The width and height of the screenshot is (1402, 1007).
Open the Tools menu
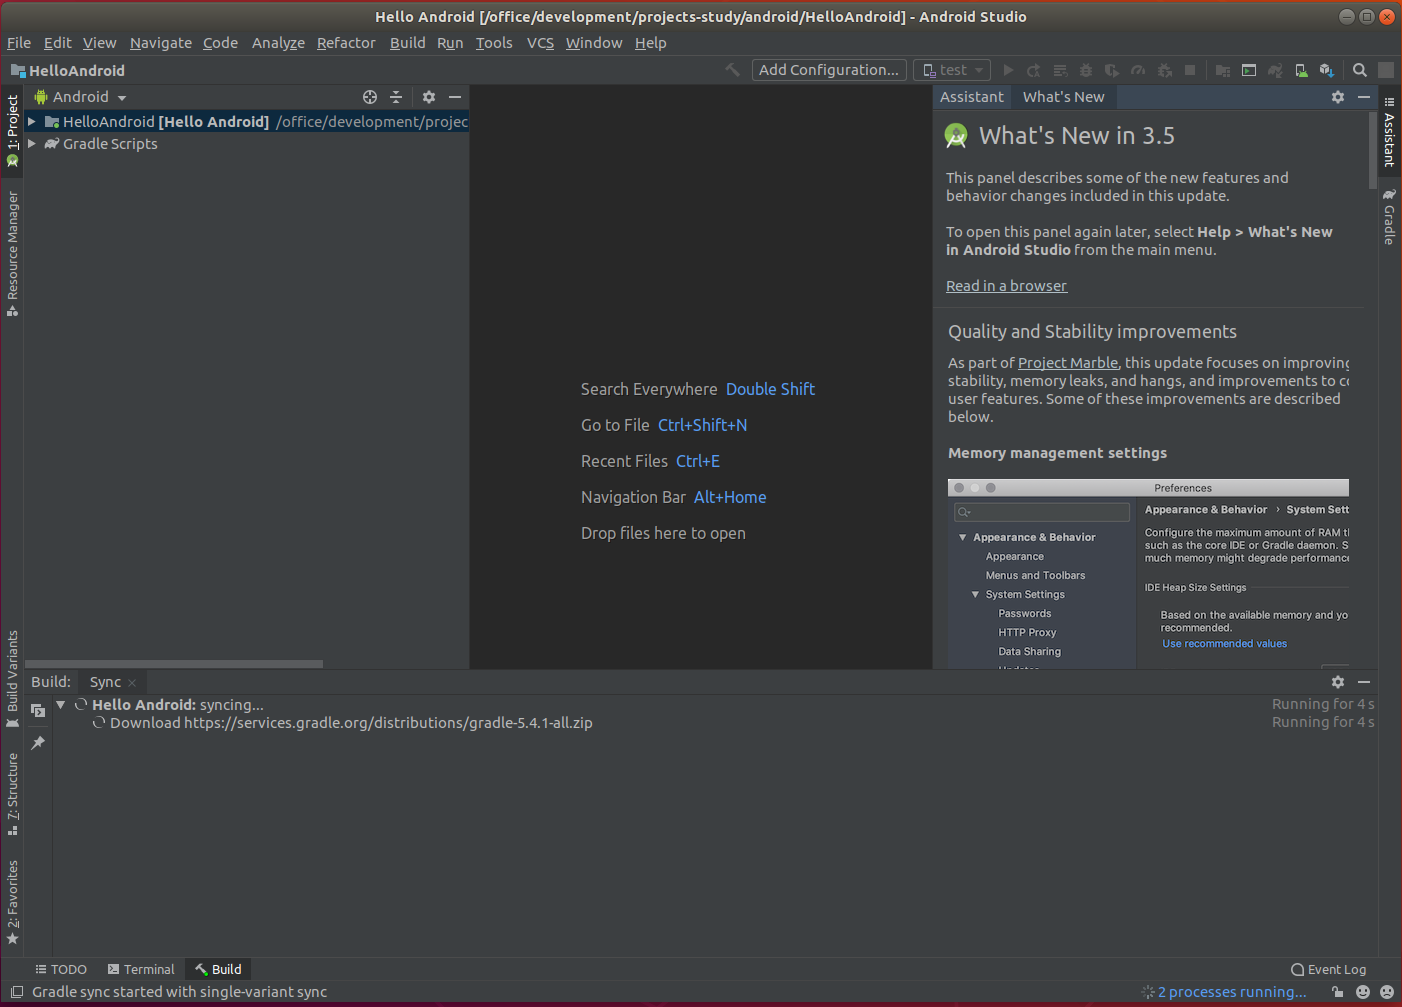click(494, 43)
